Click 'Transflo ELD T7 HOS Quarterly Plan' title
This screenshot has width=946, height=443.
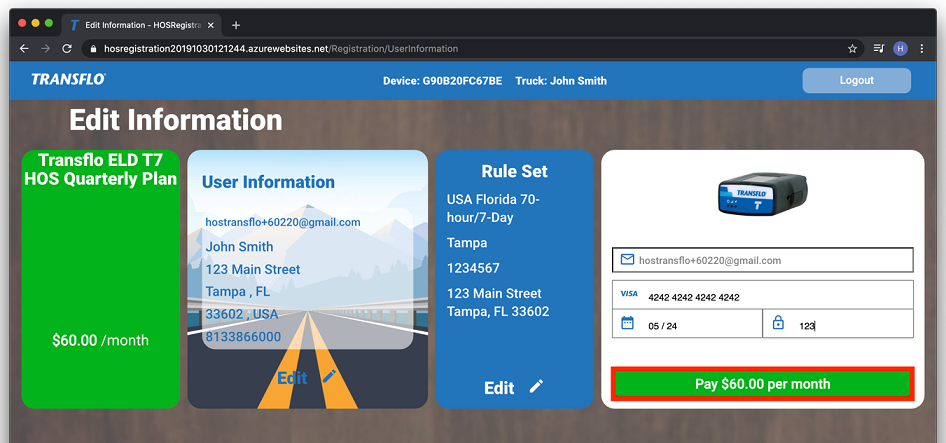pyautogui.click(x=100, y=170)
